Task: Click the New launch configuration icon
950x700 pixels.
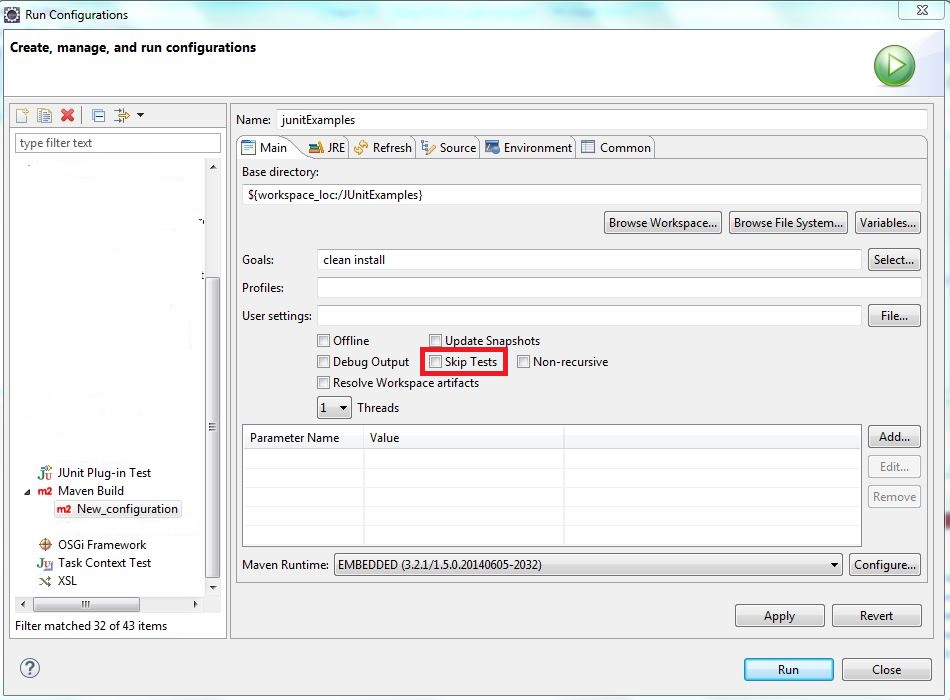Action: tap(23, 116)
